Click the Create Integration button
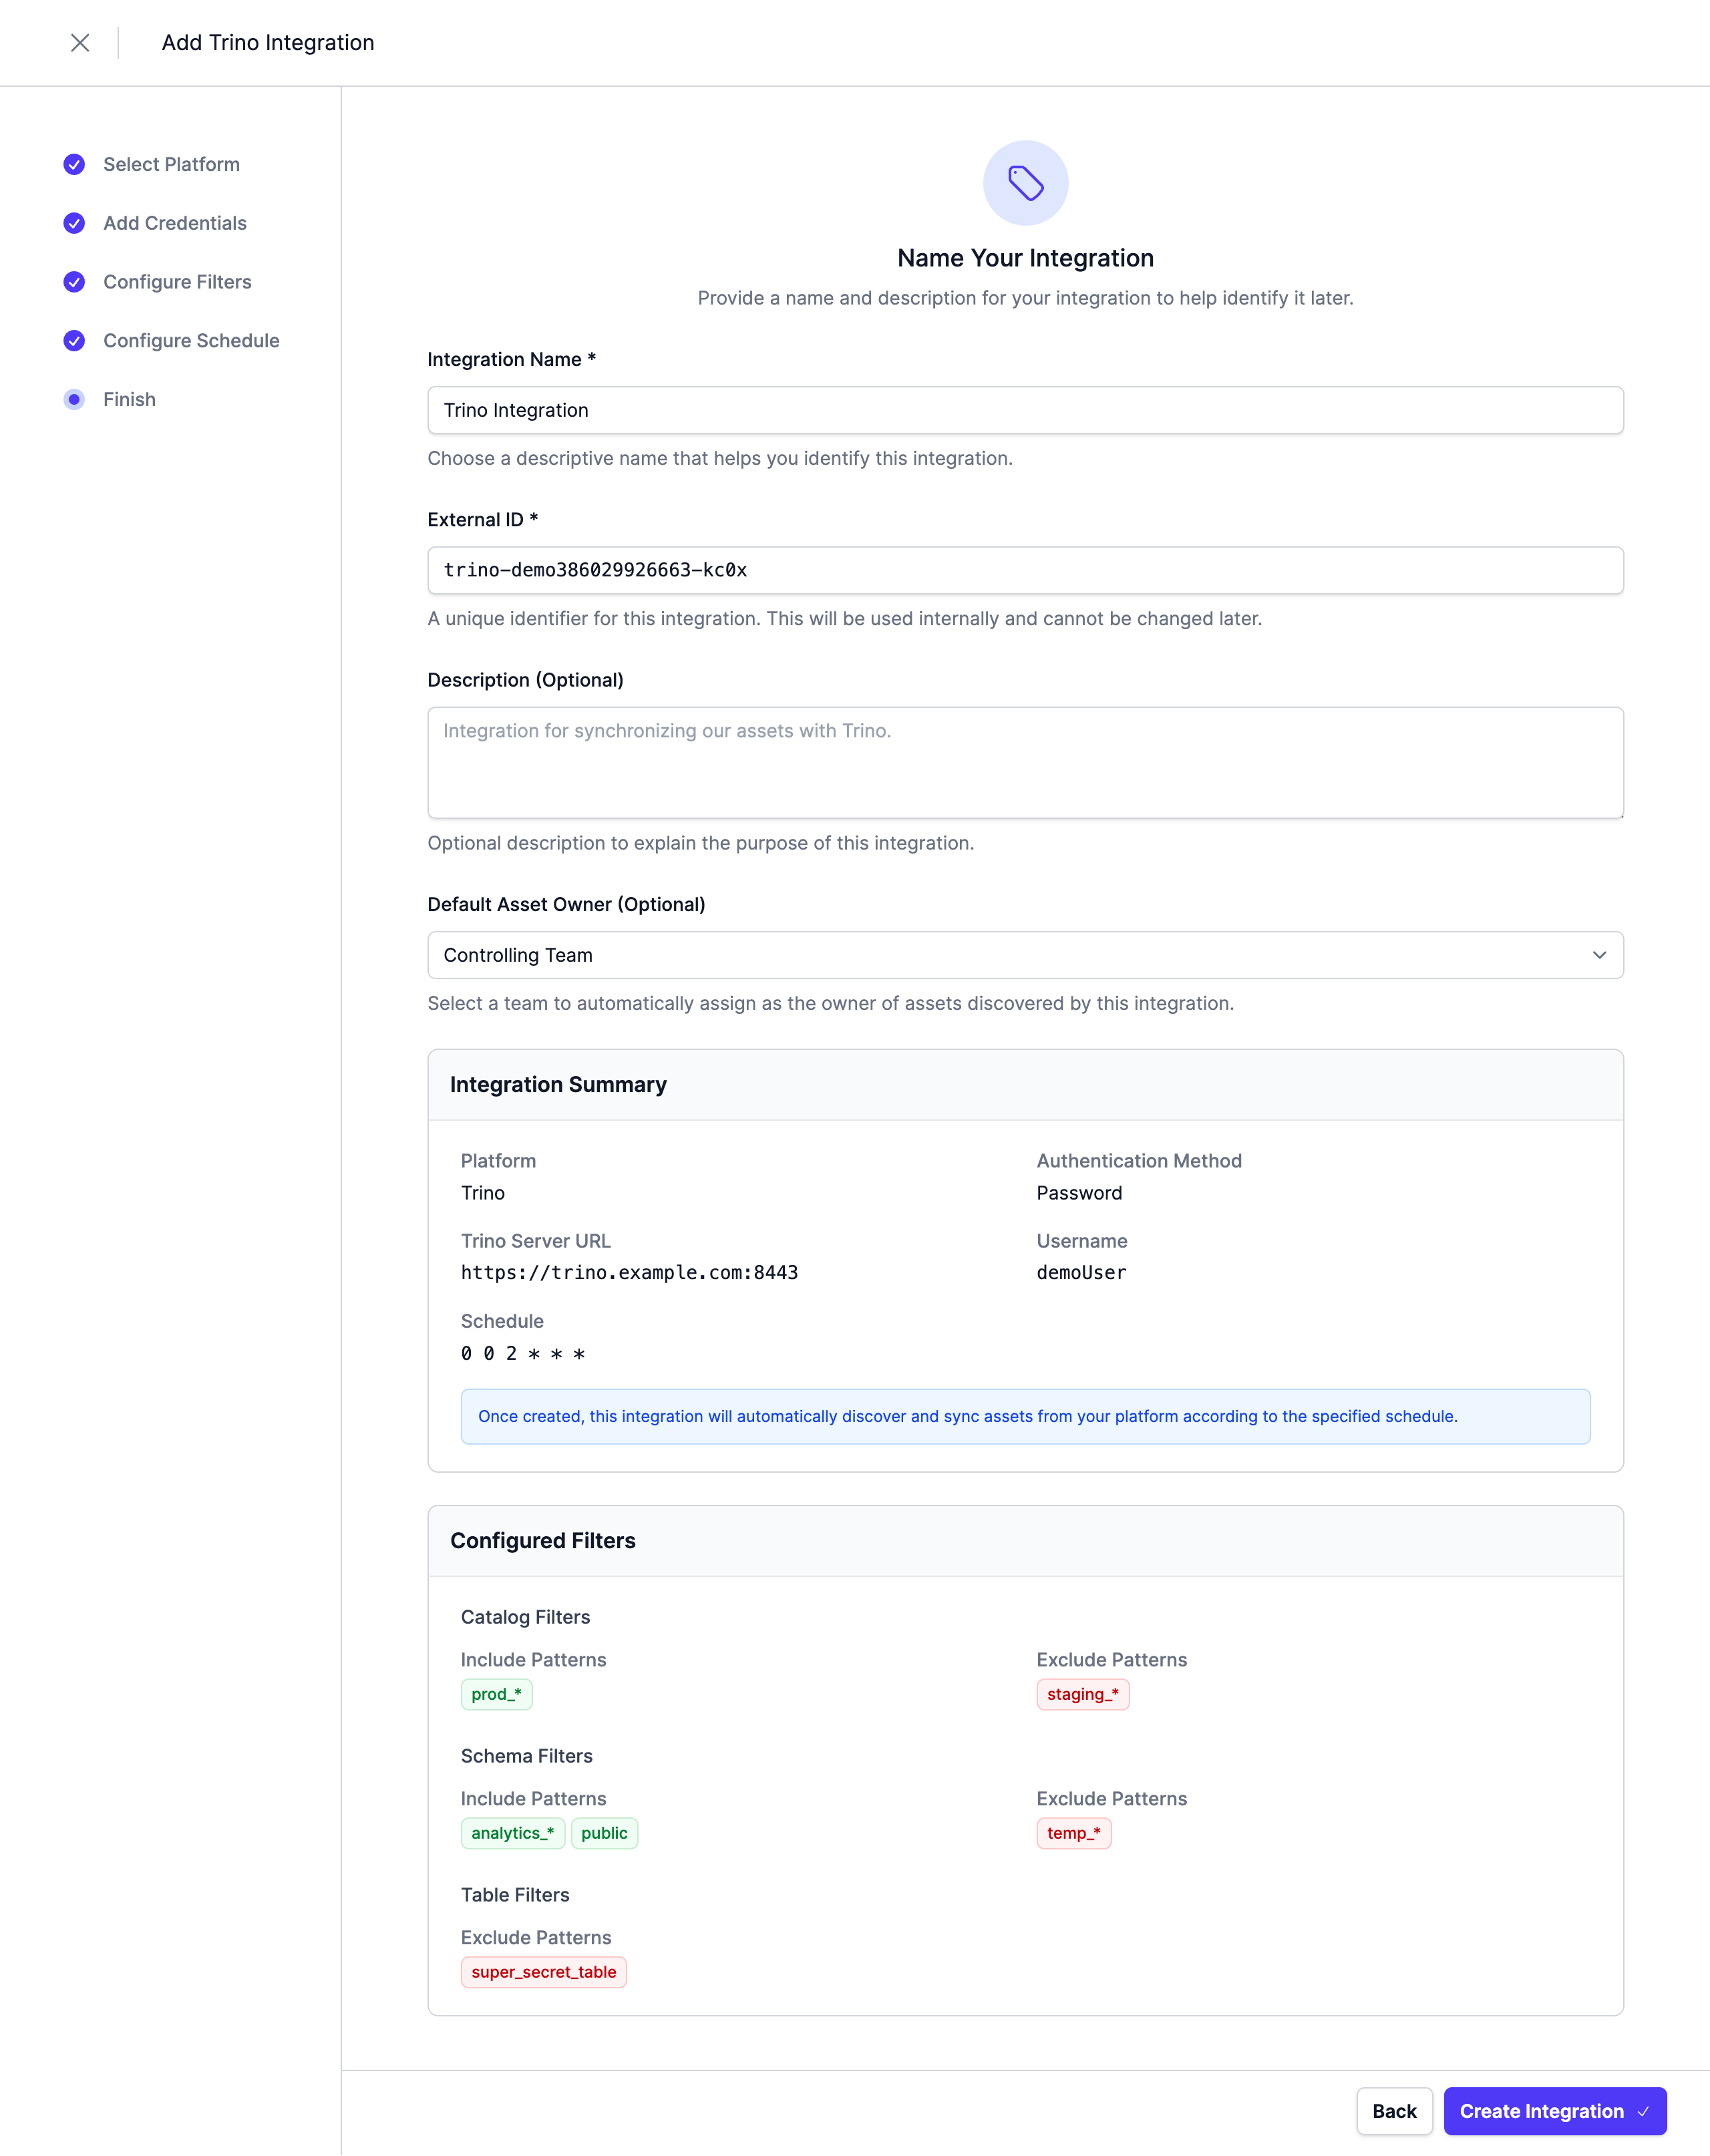1710x2156 pixels. (1554, 2111)
